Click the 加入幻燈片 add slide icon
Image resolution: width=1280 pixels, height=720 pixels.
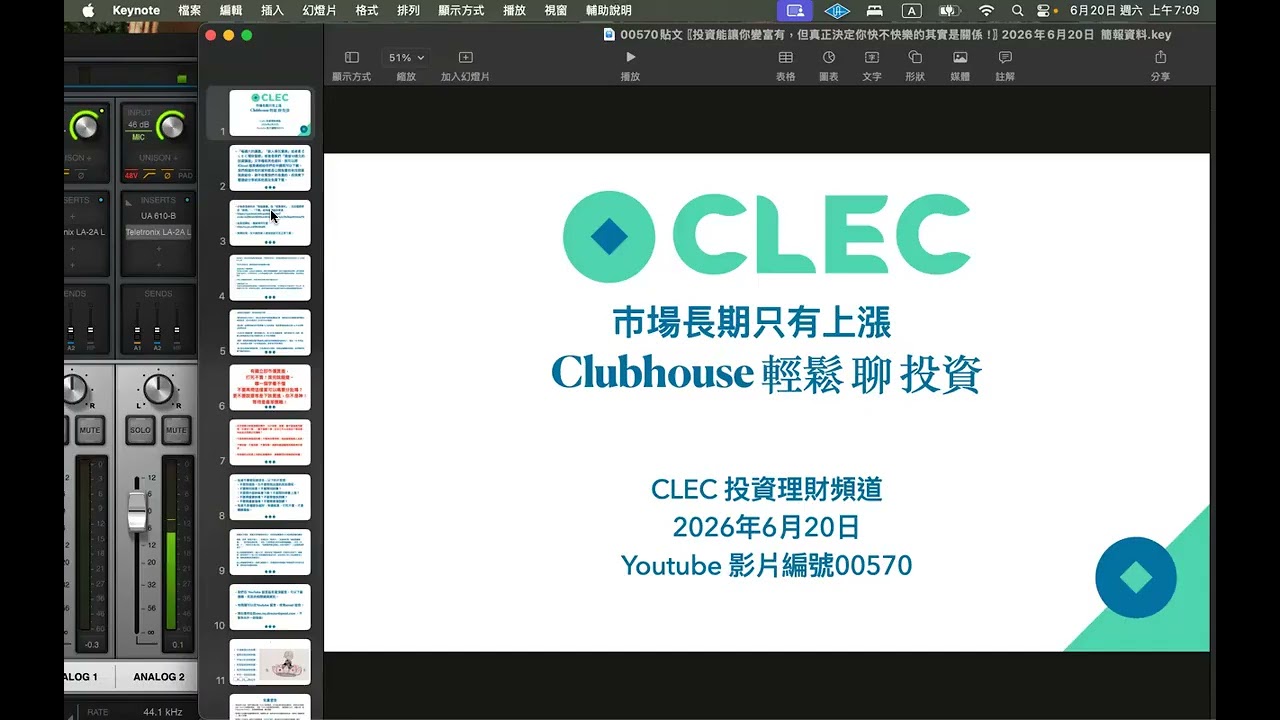pos(465,58)
